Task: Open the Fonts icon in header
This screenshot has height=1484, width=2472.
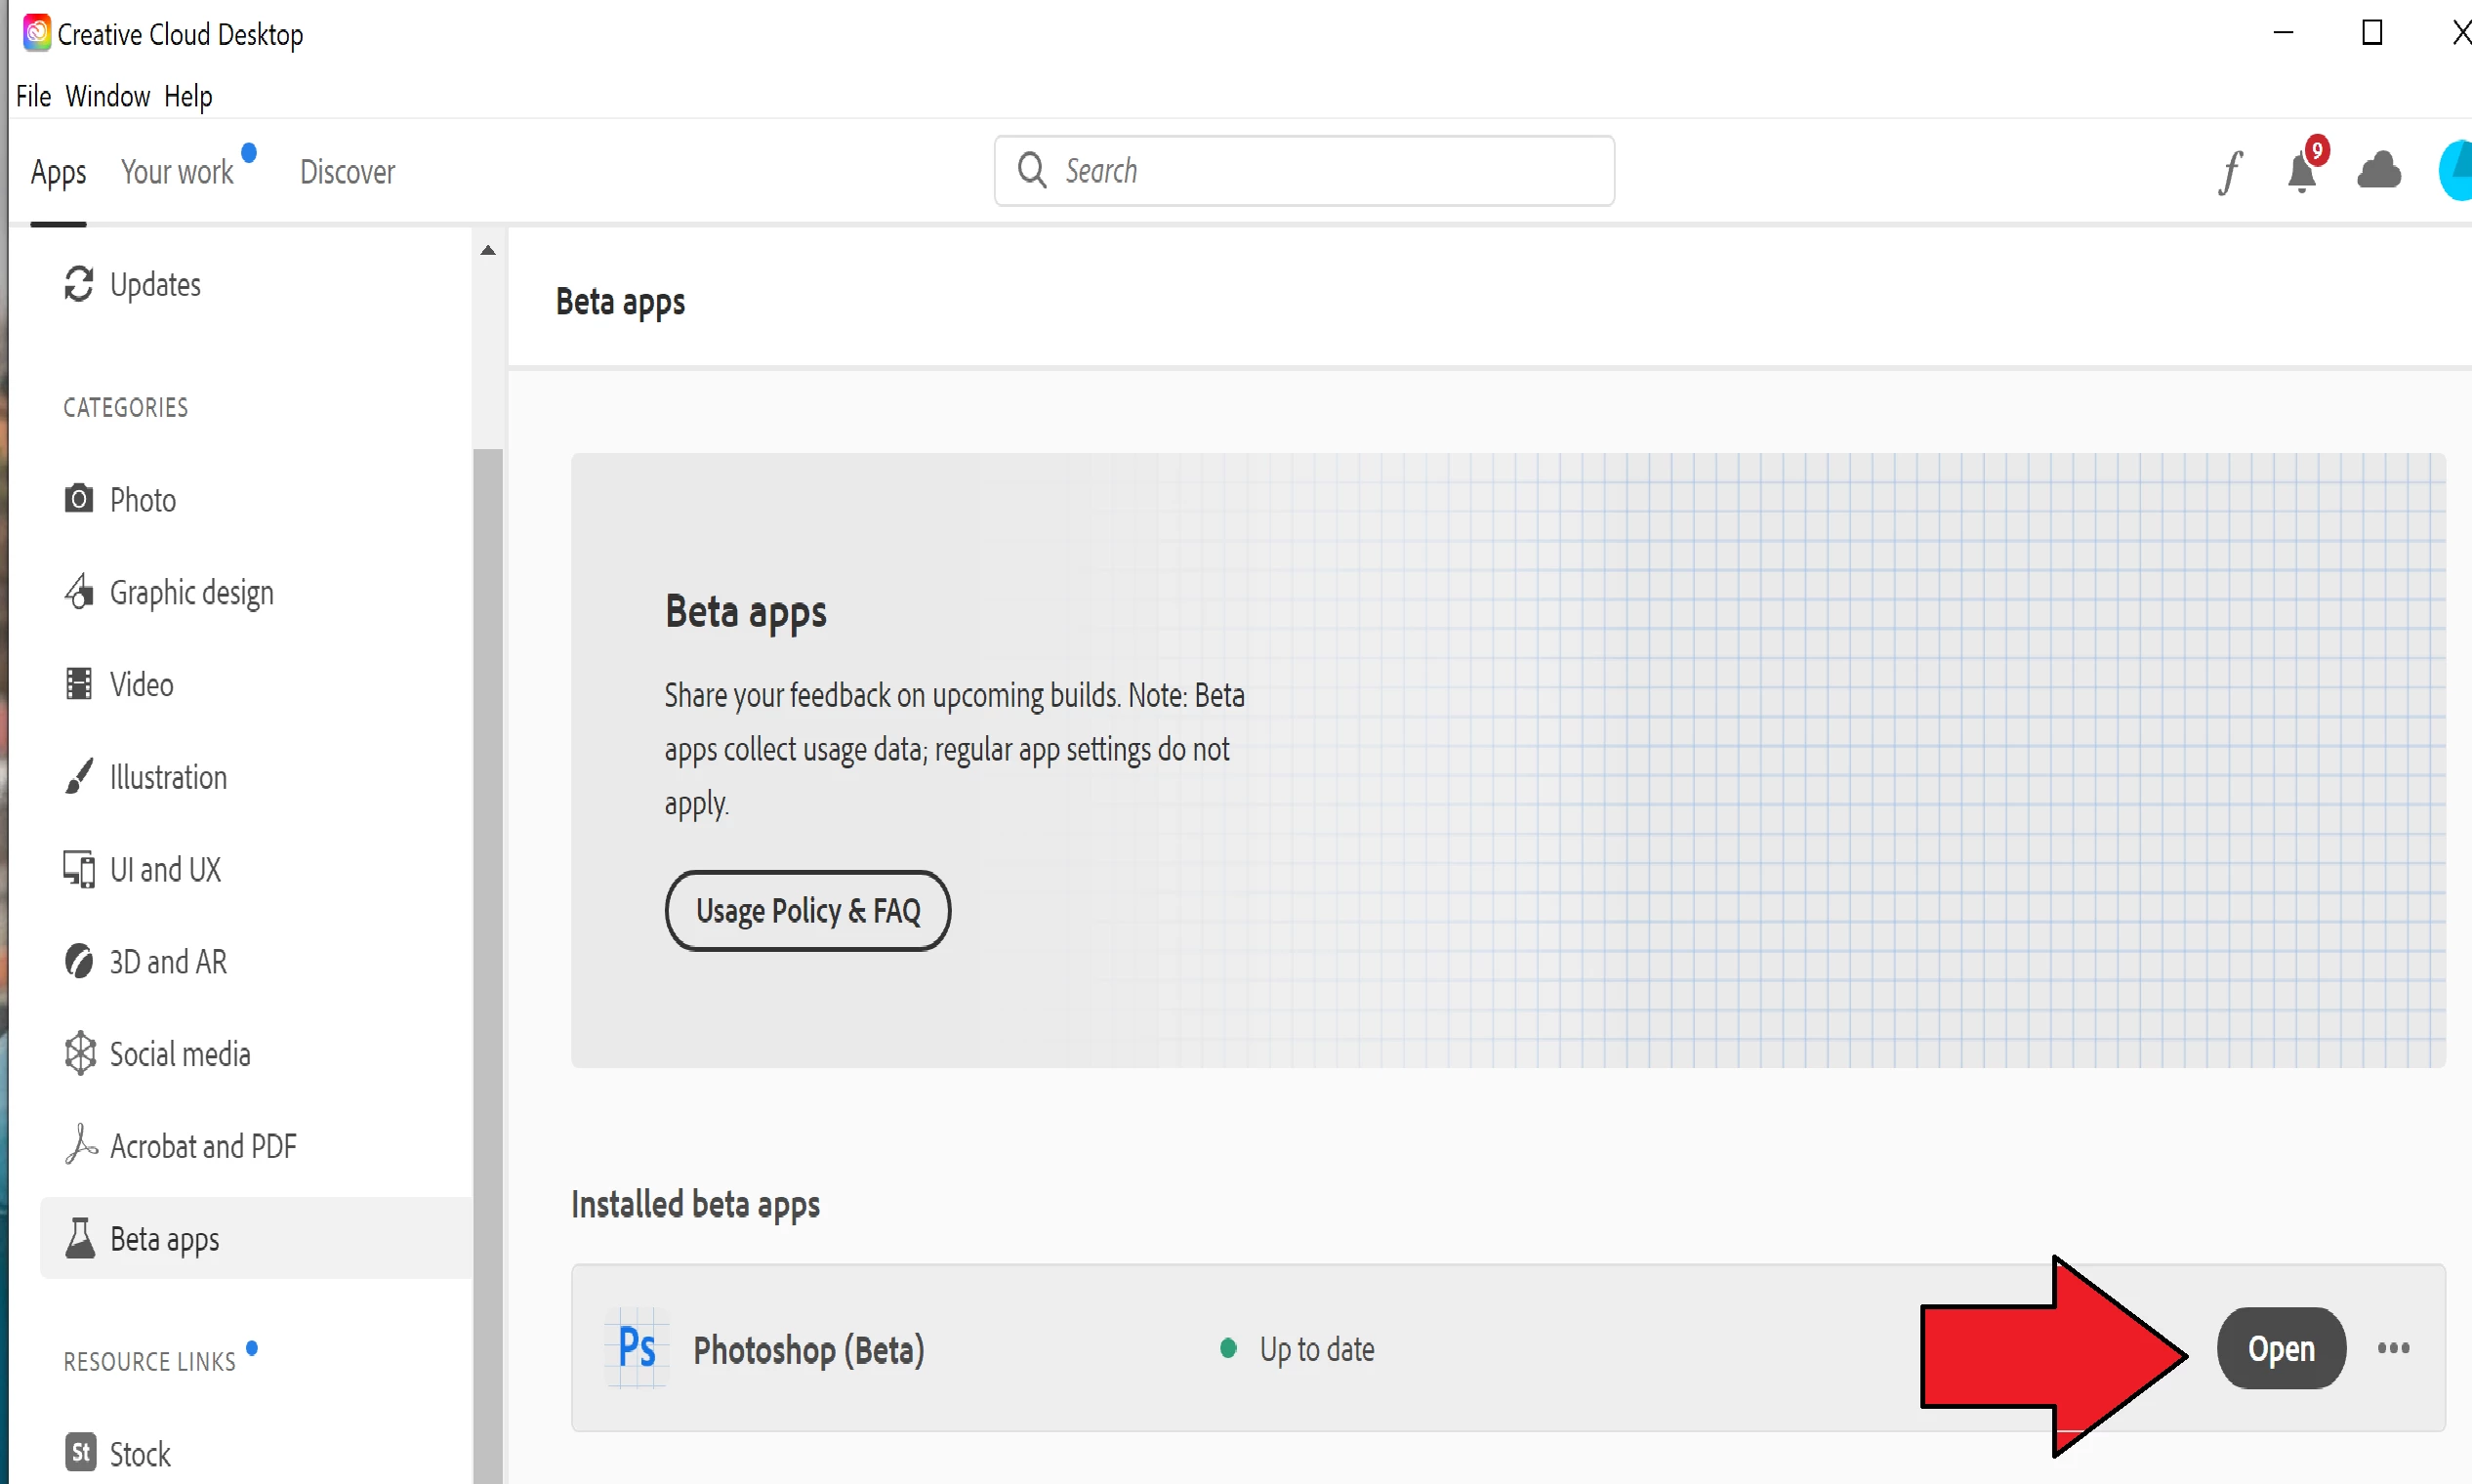Action: [2230, 172]
